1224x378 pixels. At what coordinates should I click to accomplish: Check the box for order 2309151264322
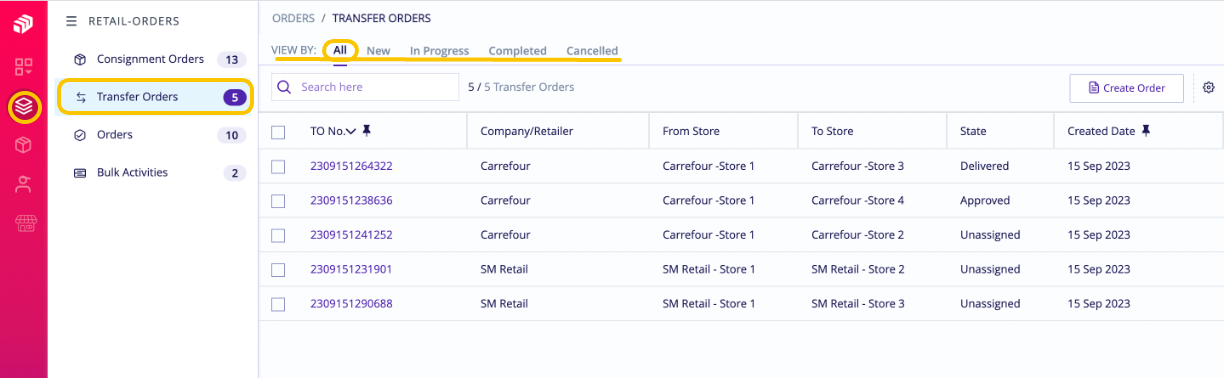(x=278, y=167)
